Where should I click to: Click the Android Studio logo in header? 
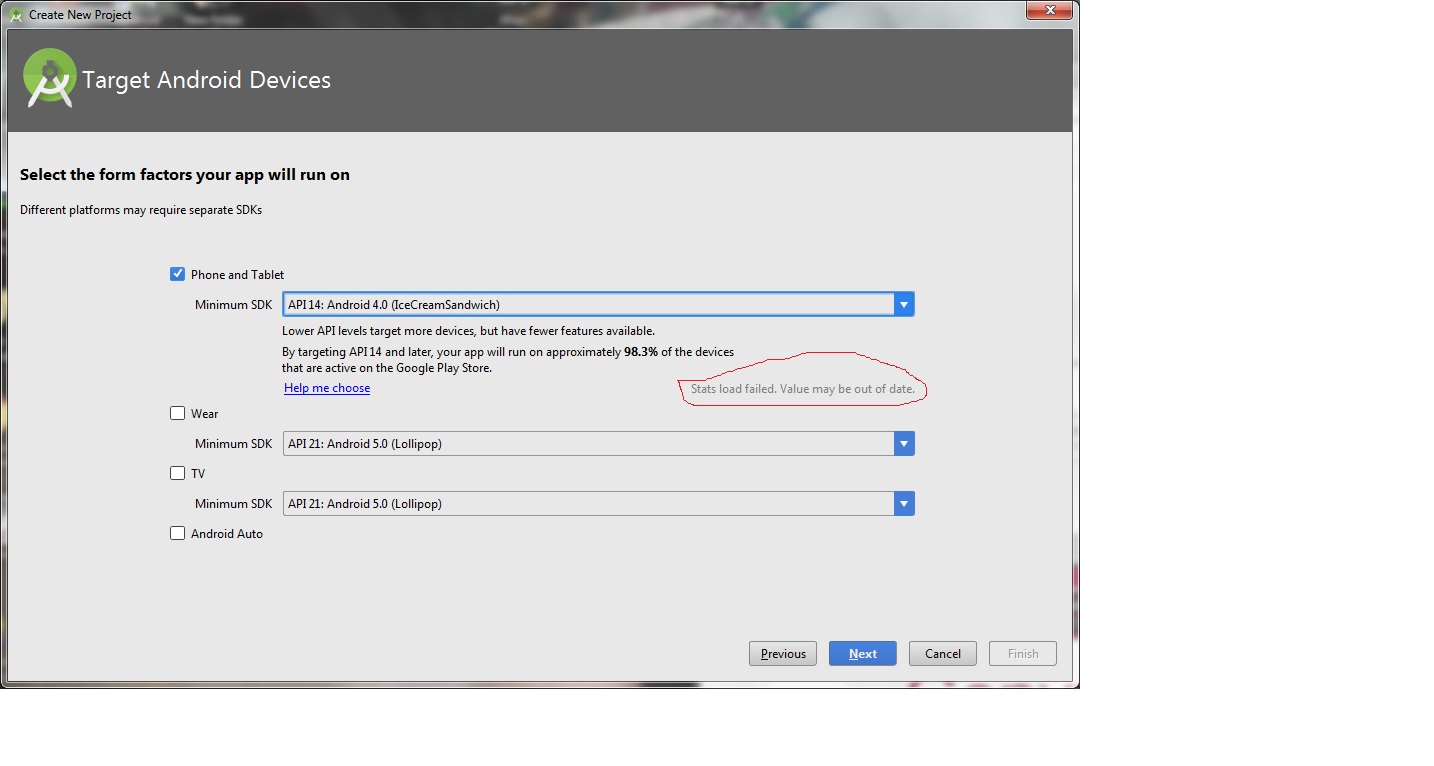point(50,79)
